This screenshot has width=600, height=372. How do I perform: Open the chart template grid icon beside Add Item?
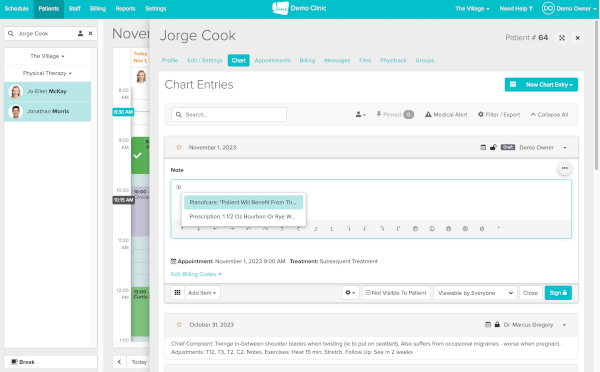coord(177,293)
